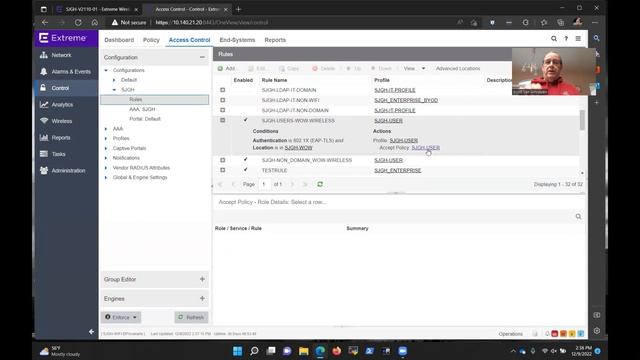Open Firefox from taskbar

point(336,351)
